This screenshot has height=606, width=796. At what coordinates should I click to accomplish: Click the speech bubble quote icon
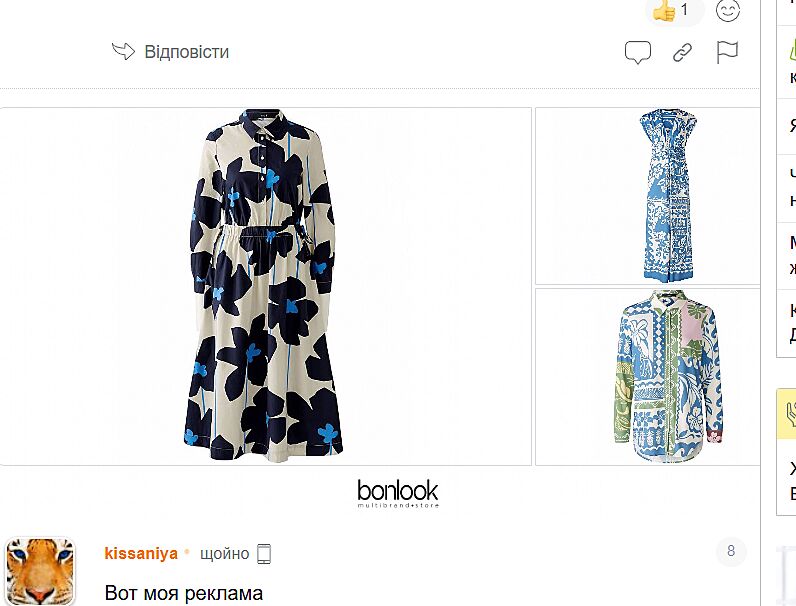638,52
